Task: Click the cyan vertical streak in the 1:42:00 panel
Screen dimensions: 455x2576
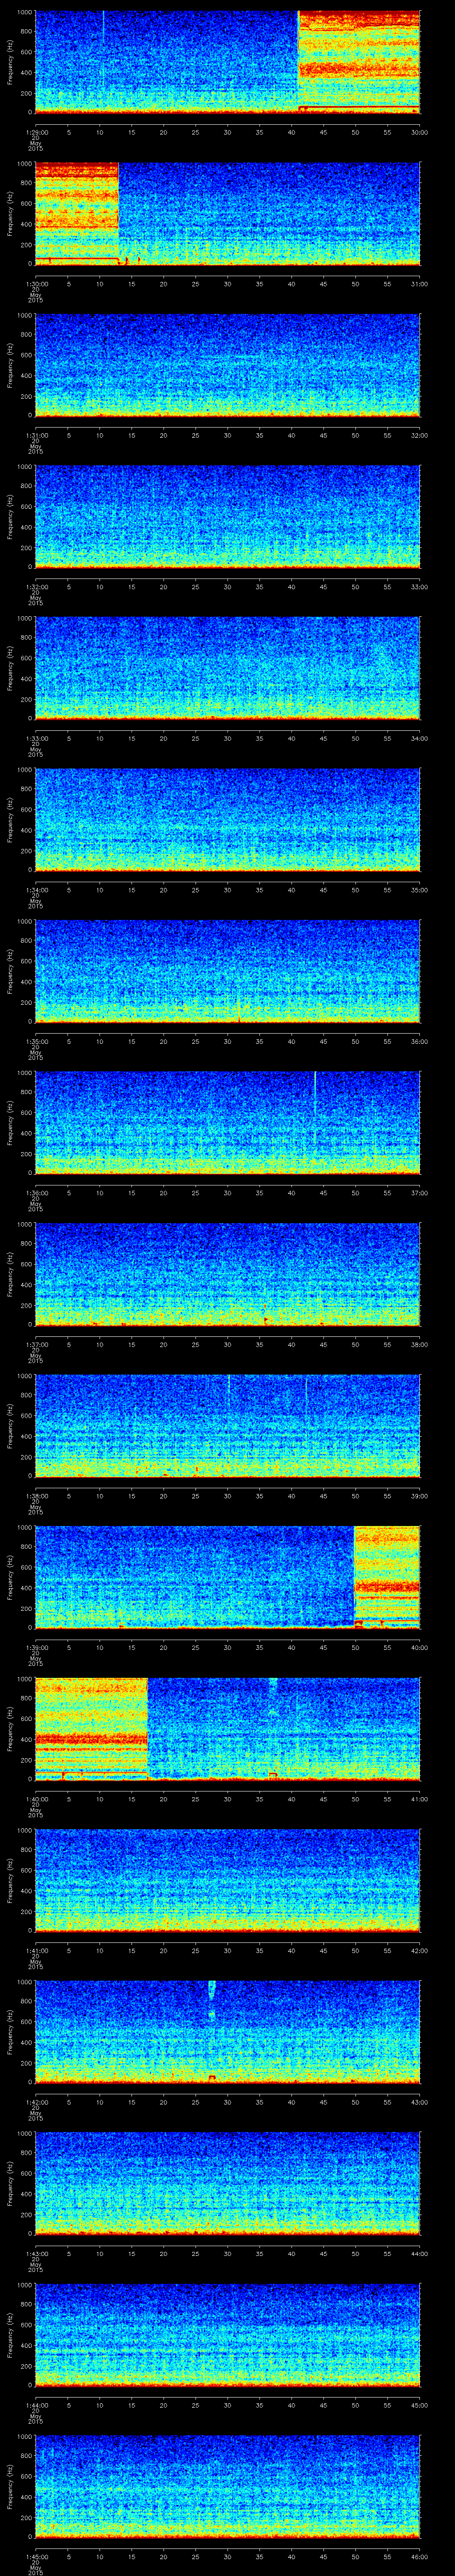Action: (211, 2002)
